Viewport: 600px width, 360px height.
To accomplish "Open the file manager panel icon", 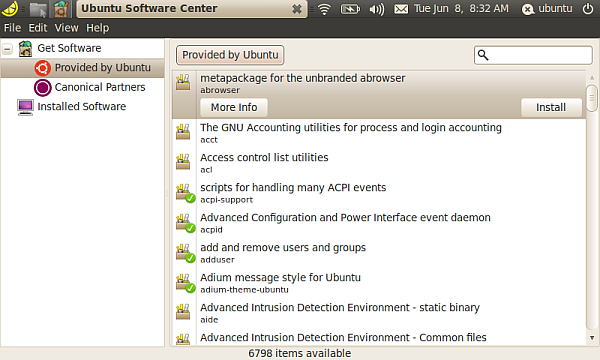I will coord(38,9).
